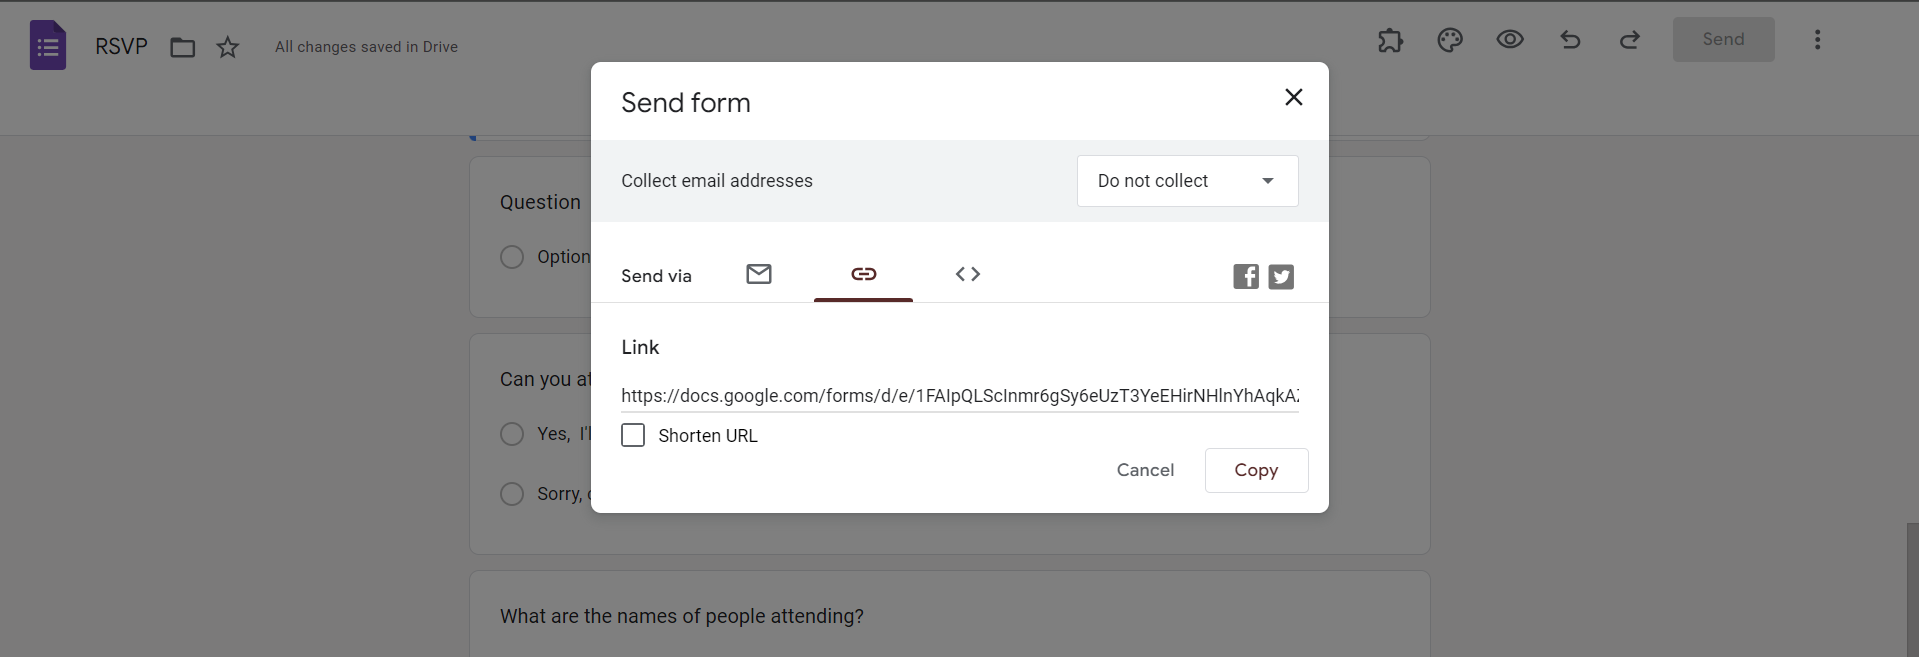Switch to the embed HTML tab
This screenshot has height=657, width=1919.
pyautogui.click(x=968, y=274)
